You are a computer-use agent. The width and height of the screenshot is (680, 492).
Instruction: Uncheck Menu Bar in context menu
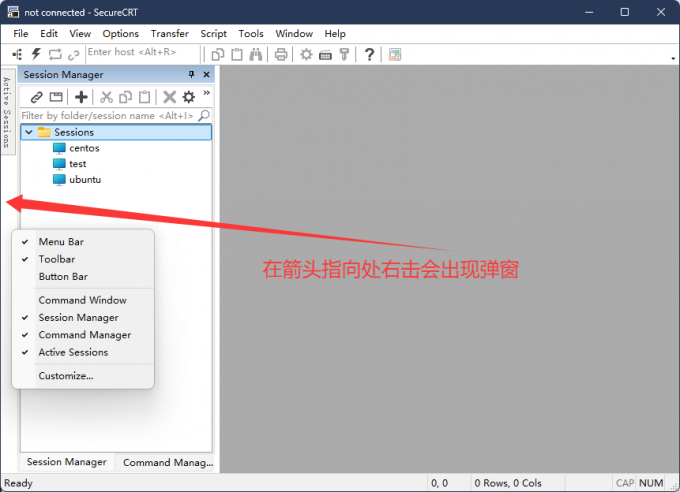click(x=61, y=242)
